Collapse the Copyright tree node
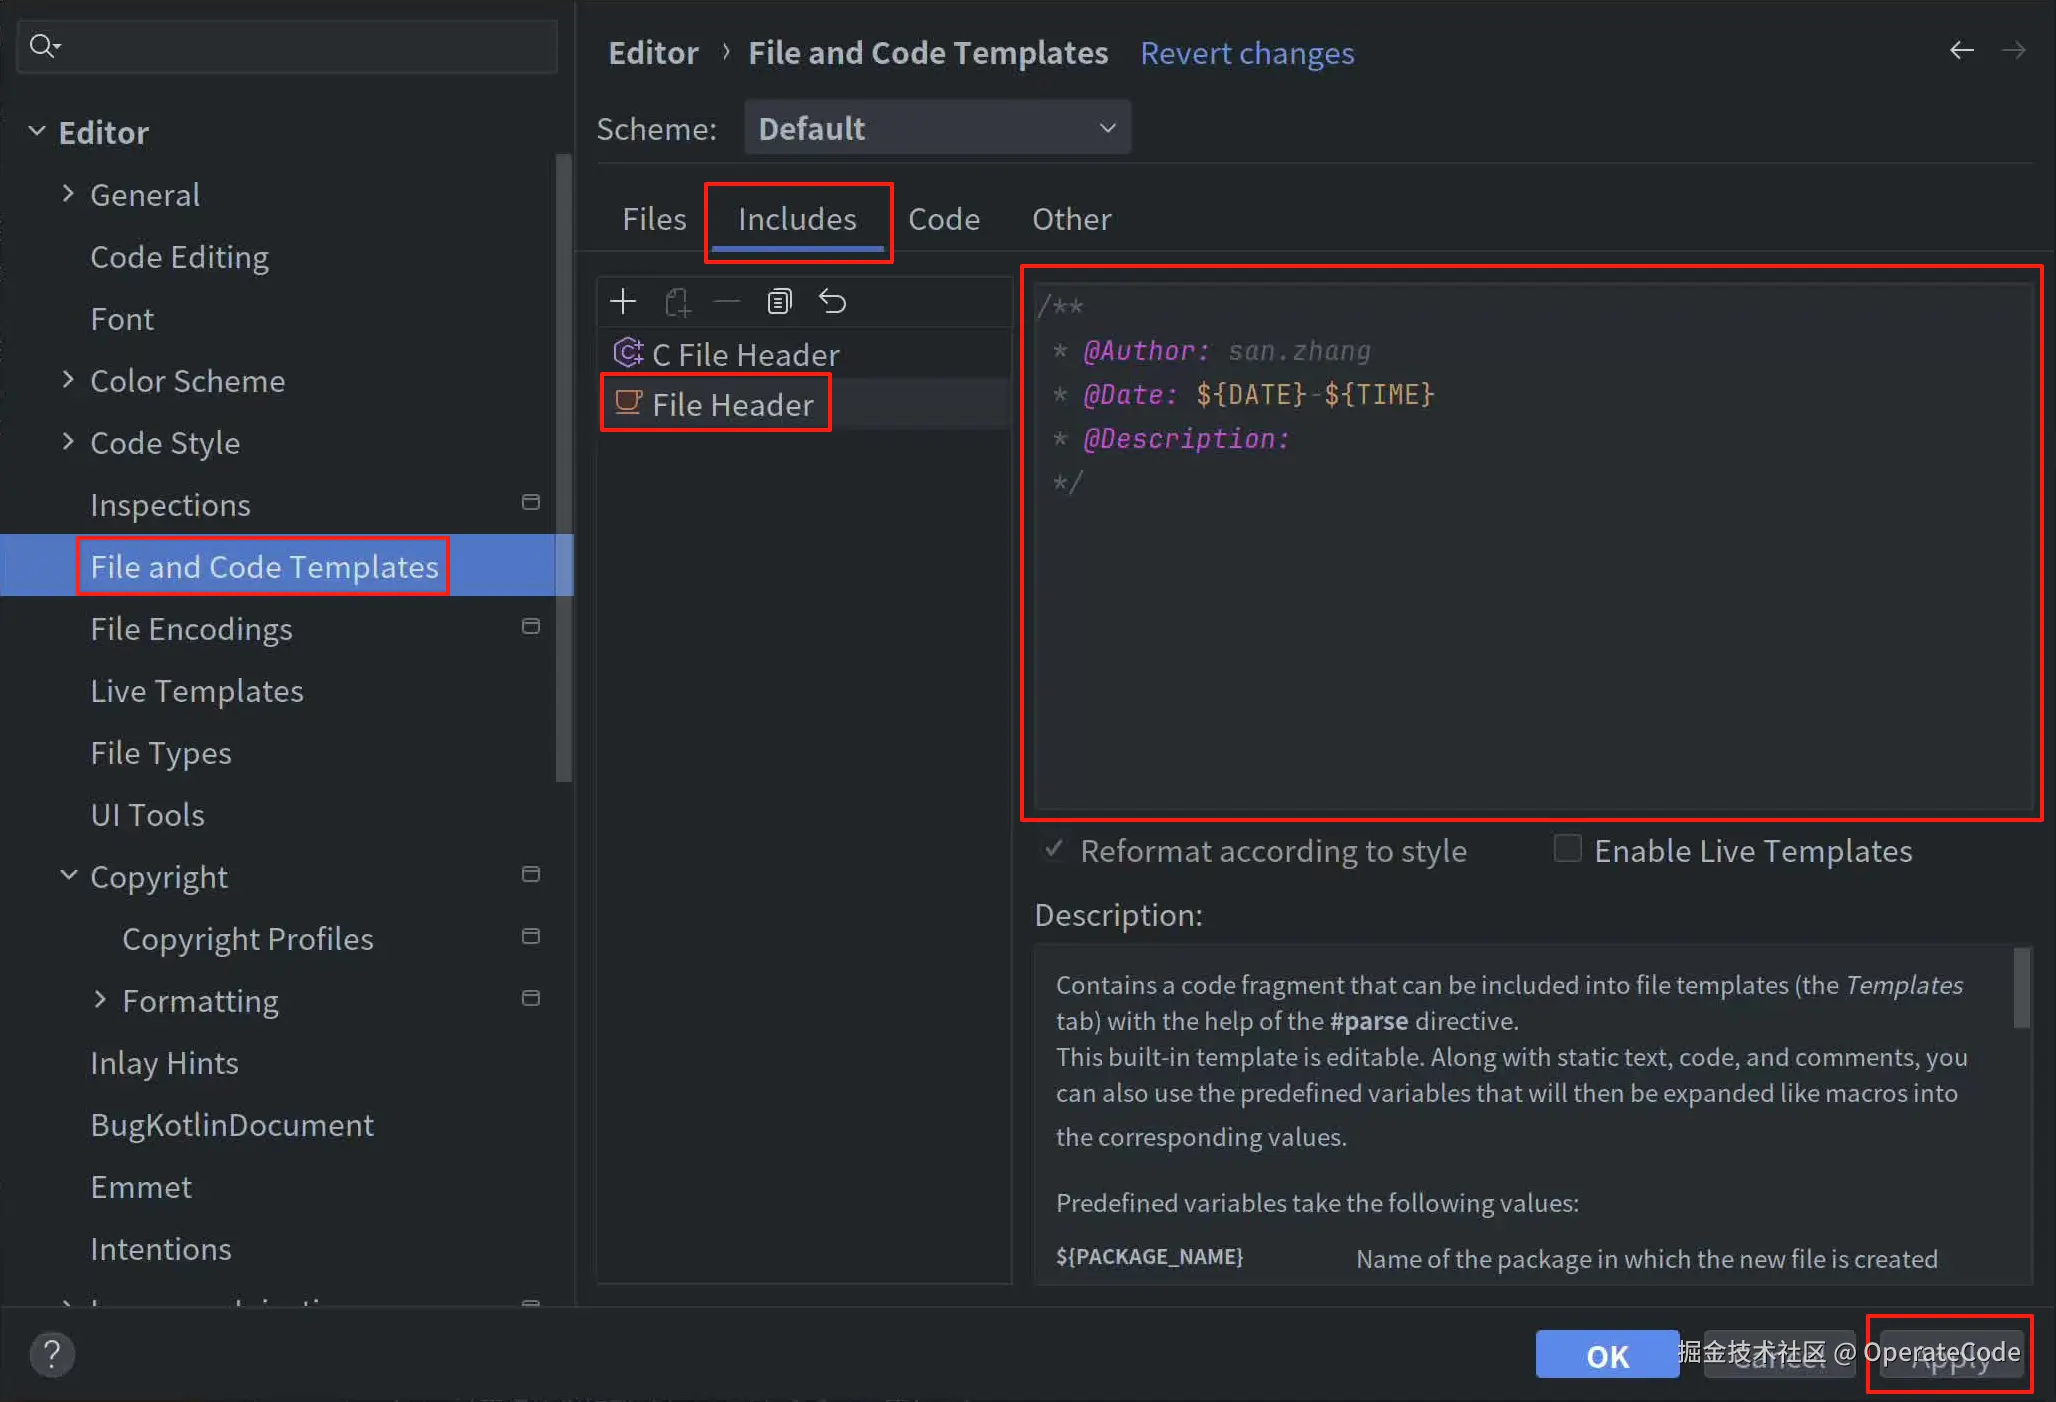Screen dimensions: 2056x1402 coord(68,875)
